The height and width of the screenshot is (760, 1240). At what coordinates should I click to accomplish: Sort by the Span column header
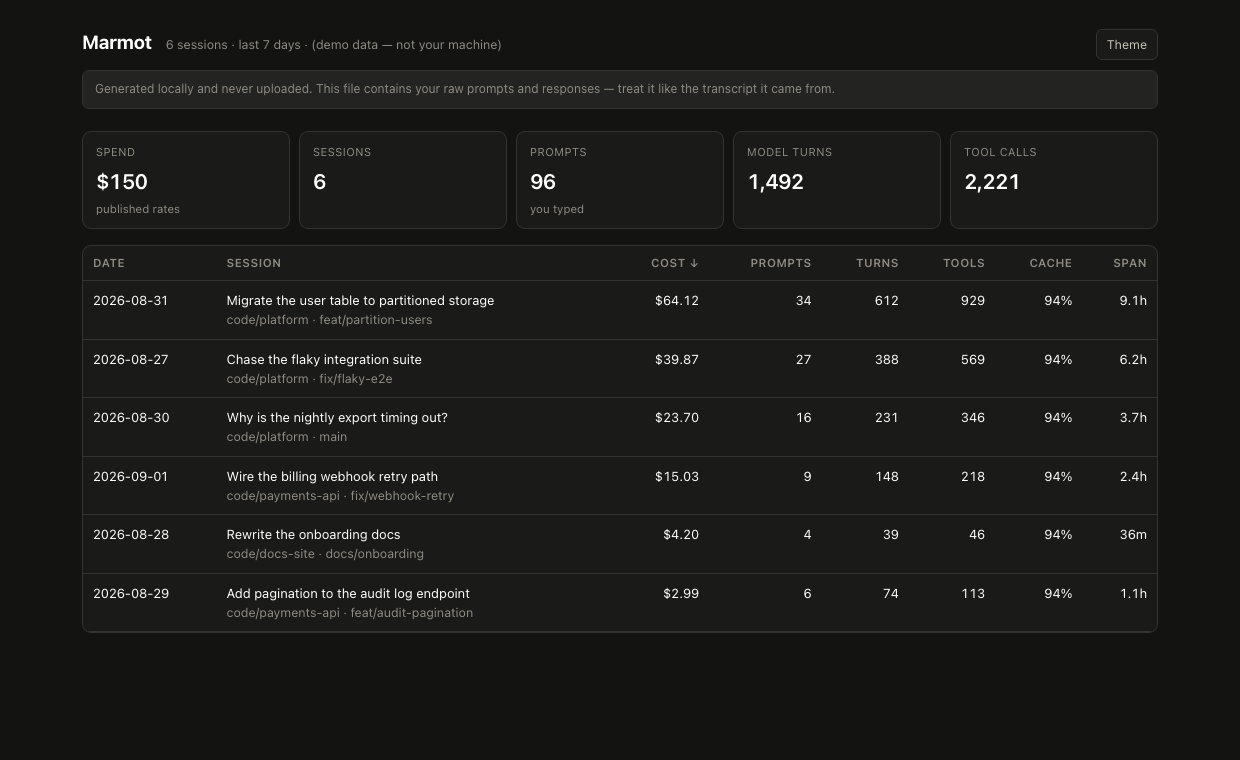click(1130, 263)
